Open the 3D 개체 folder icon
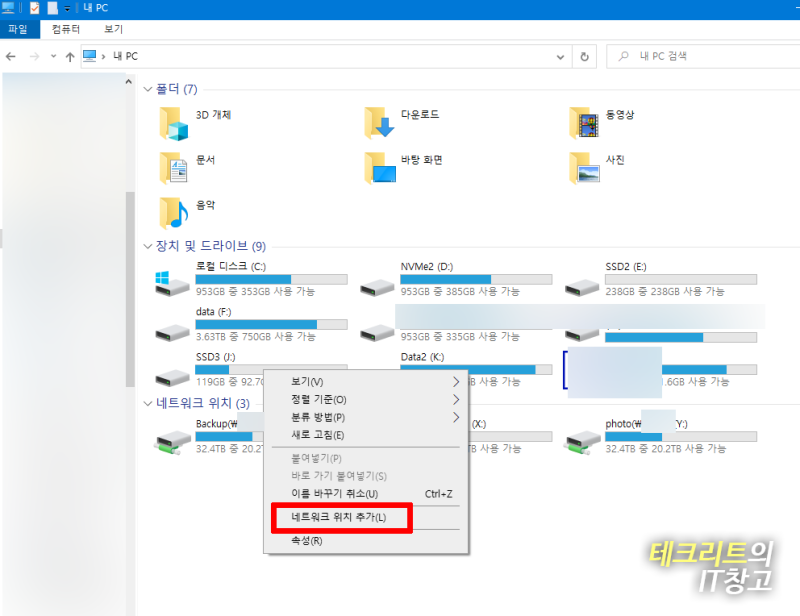The width and height of the screenshot is (800, 616). tap(173, 124)
